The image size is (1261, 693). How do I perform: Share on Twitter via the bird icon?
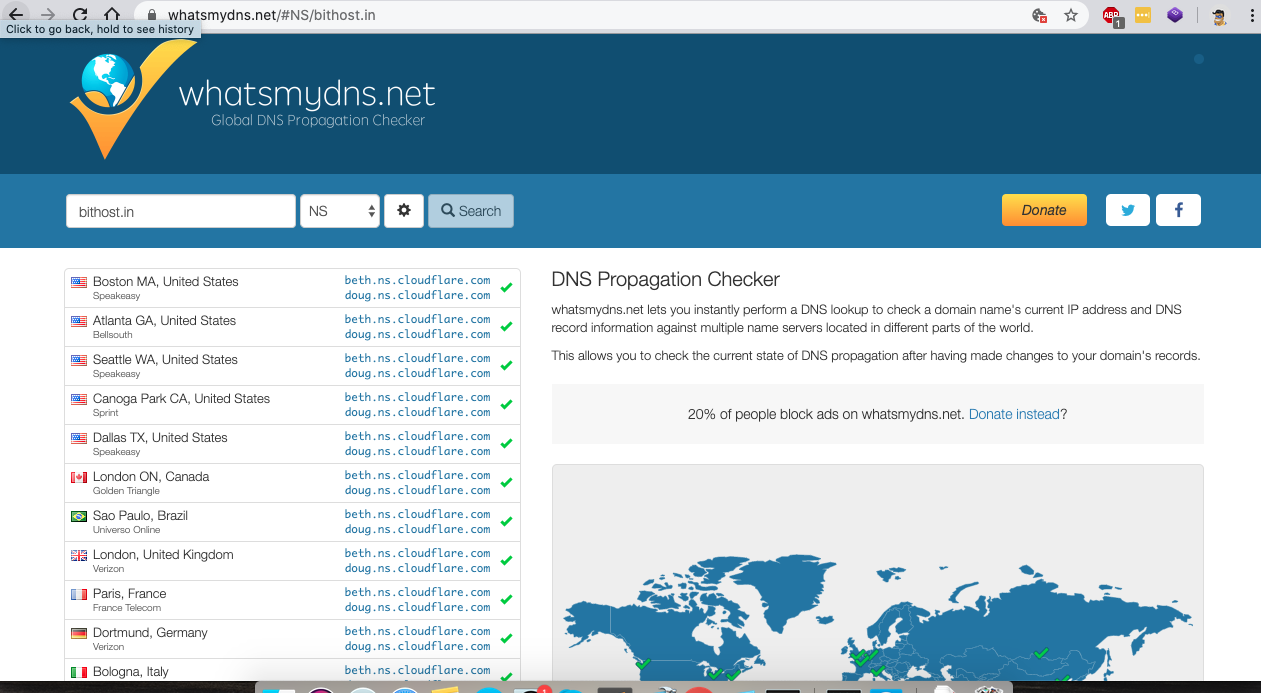[x=1128, y=210]
